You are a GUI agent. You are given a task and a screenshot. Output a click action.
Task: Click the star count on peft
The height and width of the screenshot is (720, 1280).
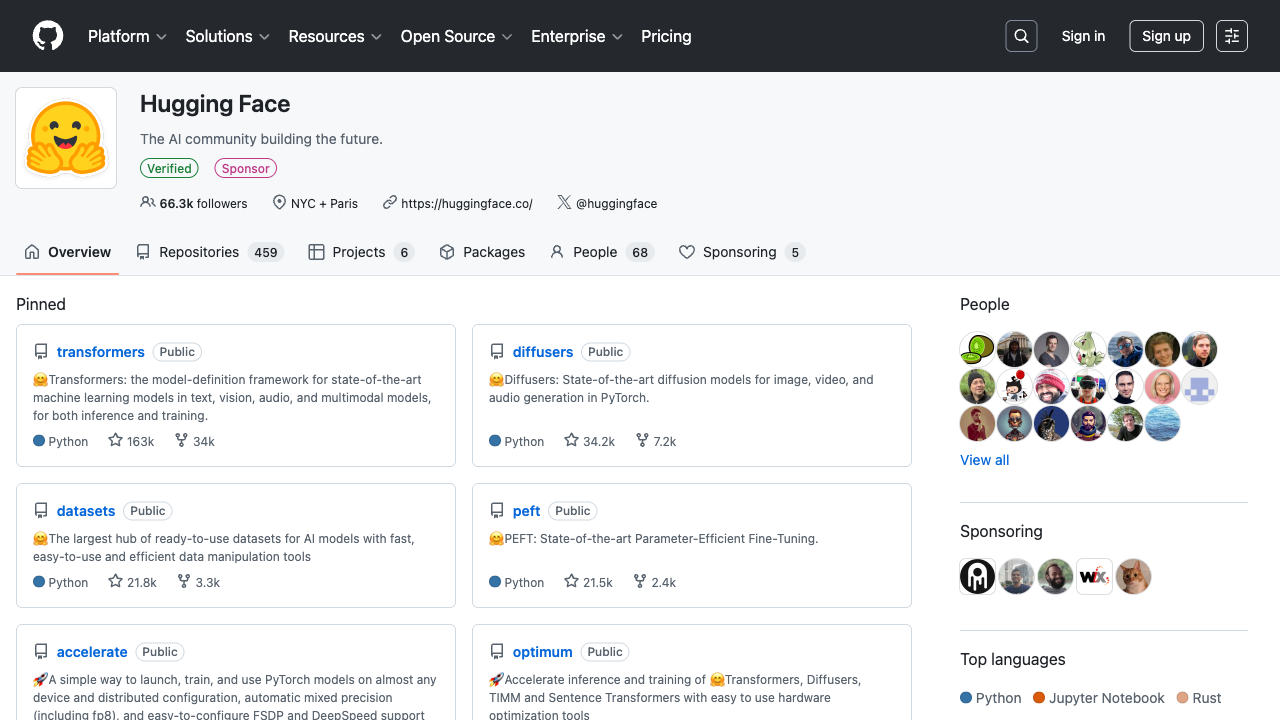(x=588, y=582)
